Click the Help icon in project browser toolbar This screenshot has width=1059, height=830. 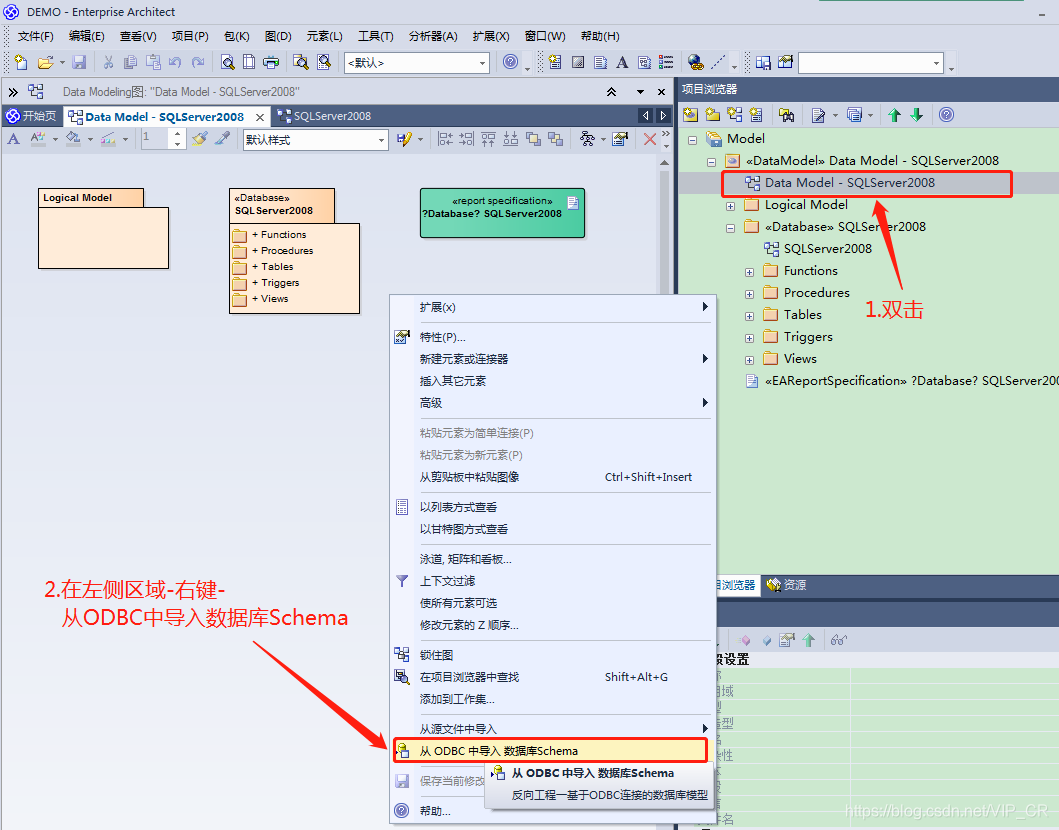(x=946, y=115)
